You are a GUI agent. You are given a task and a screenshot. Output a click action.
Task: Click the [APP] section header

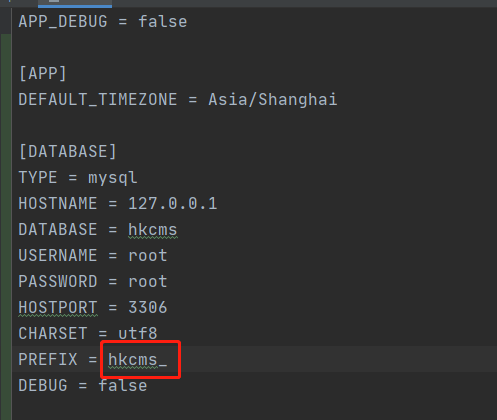click(x=43, y=73)
